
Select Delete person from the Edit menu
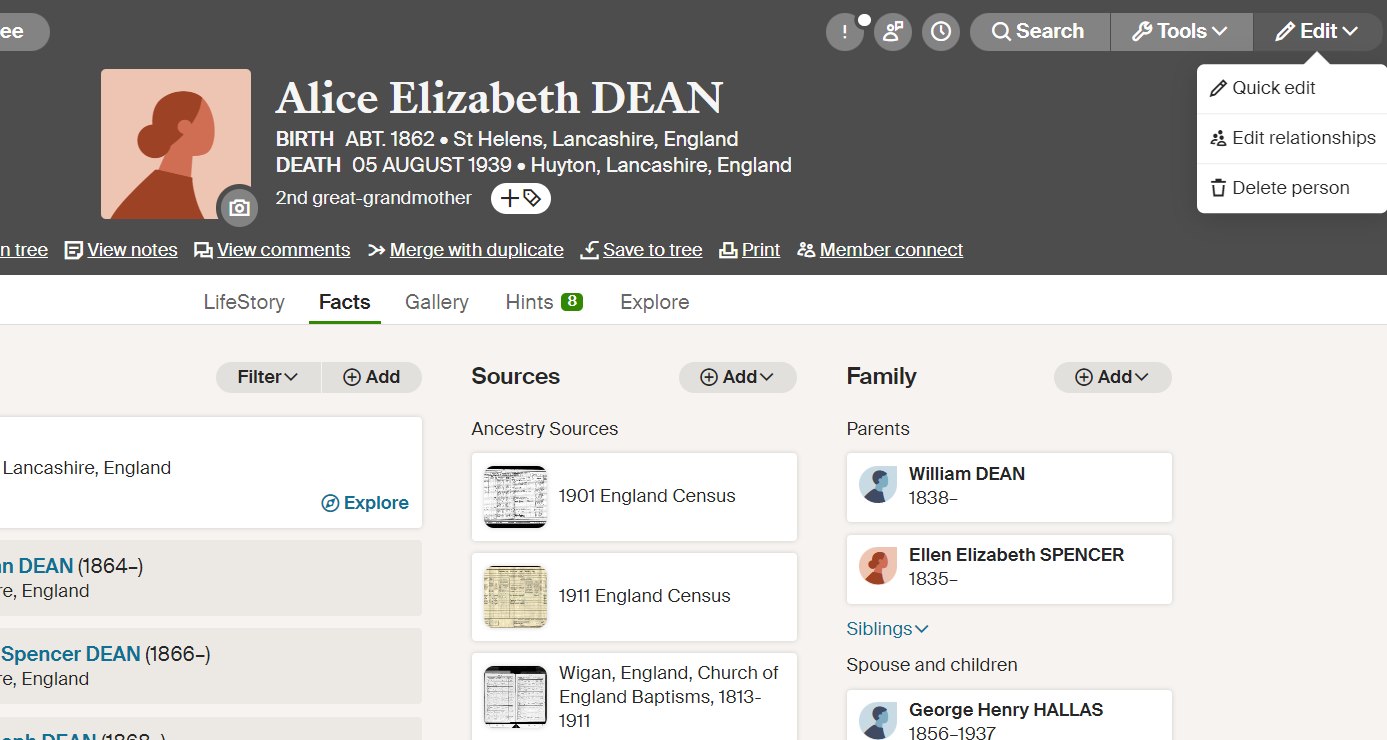(1289, 187)
